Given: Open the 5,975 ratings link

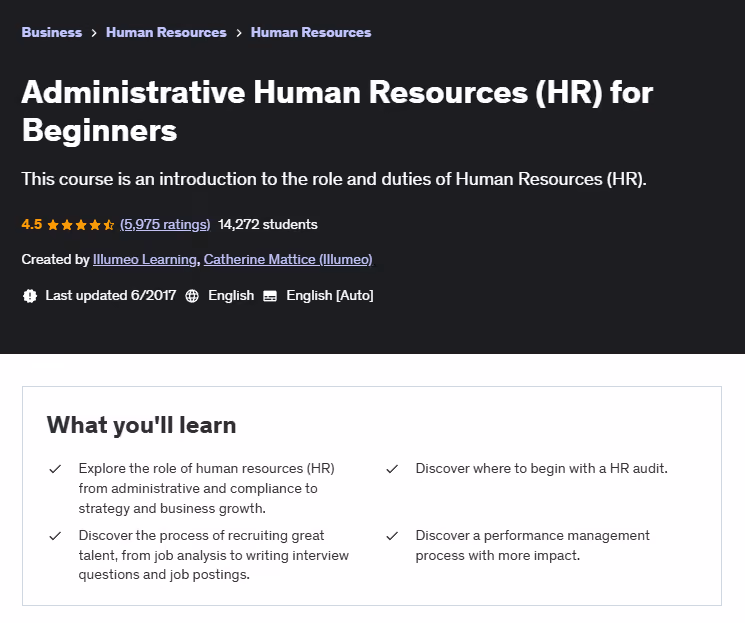Looking at the screenshot, I should point(165,224).
